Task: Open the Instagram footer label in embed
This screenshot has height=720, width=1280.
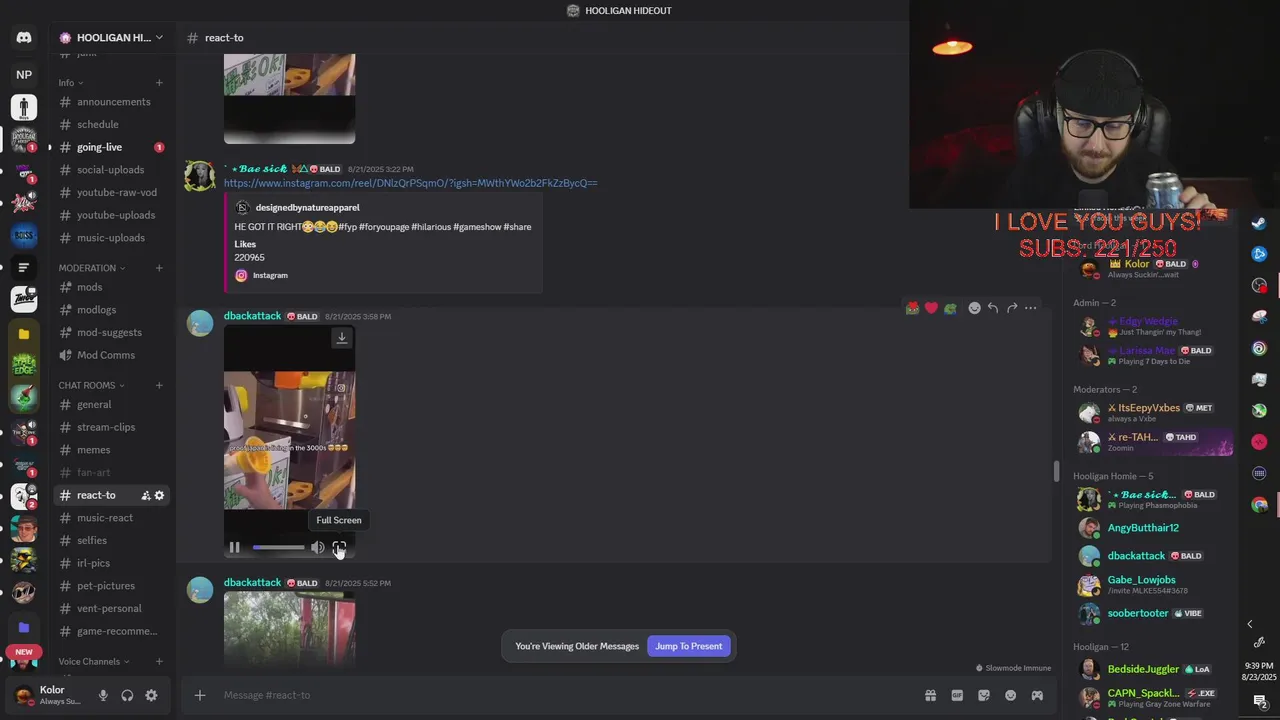Action: (270, 275)
